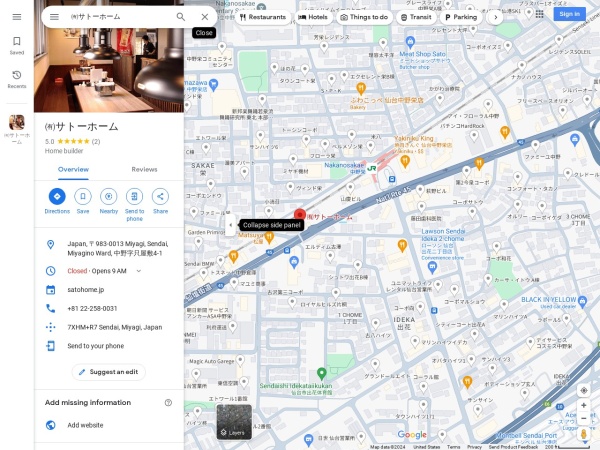Click Terms link in map footer
This screenshot has width=600, height=450.
[453, 447]
